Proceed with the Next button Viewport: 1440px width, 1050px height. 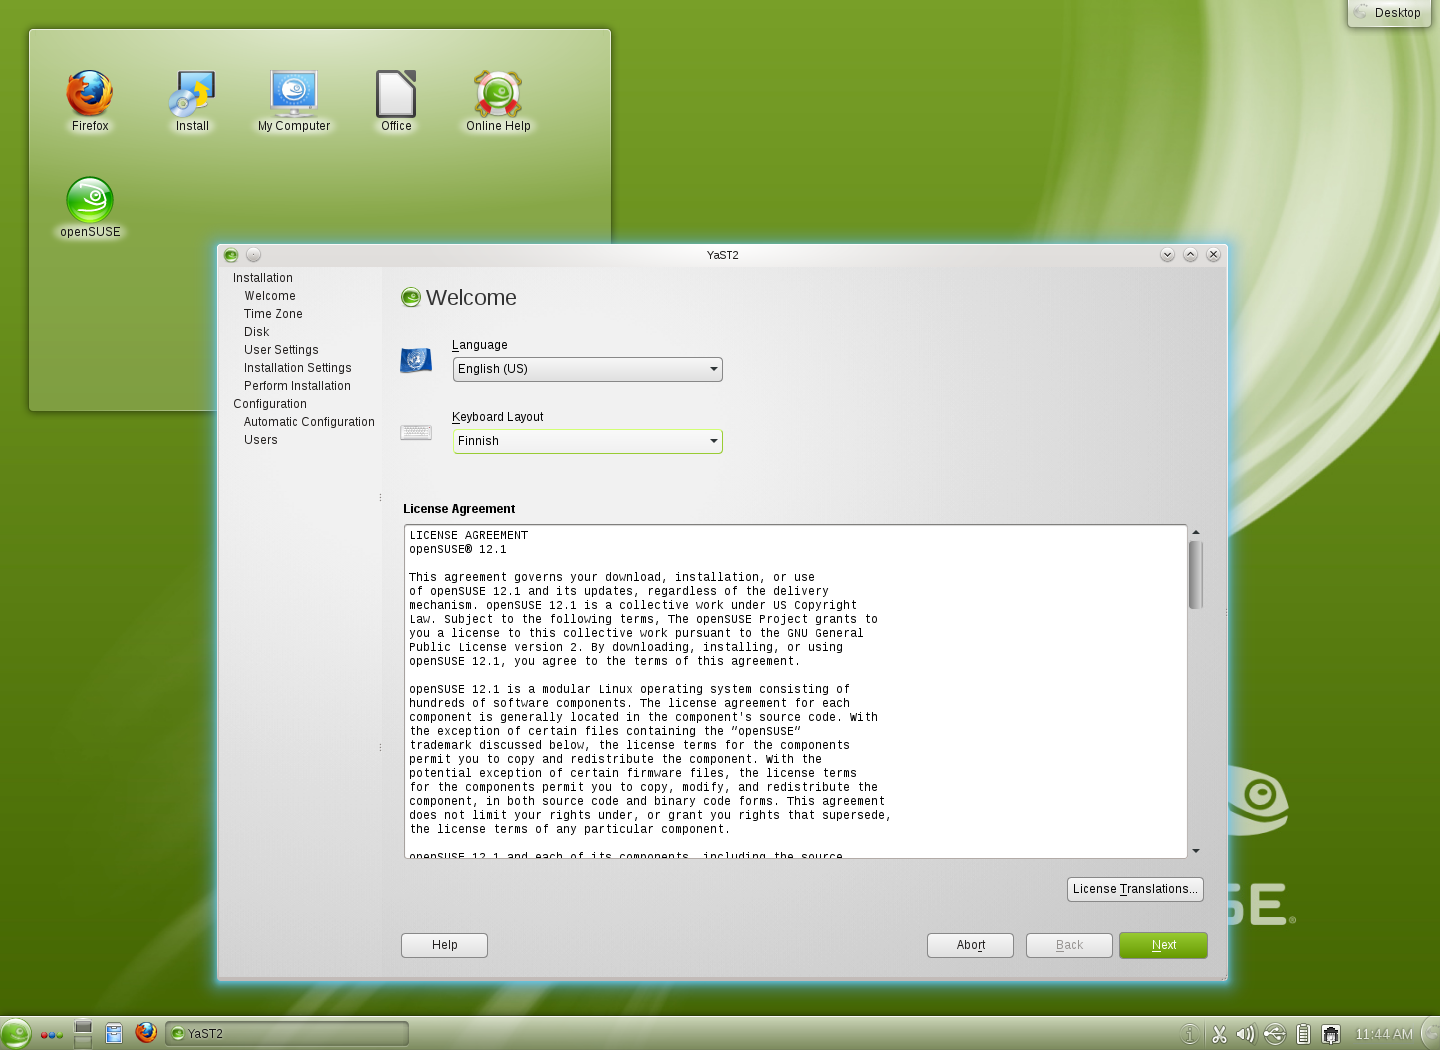(x=1164, y=945)
